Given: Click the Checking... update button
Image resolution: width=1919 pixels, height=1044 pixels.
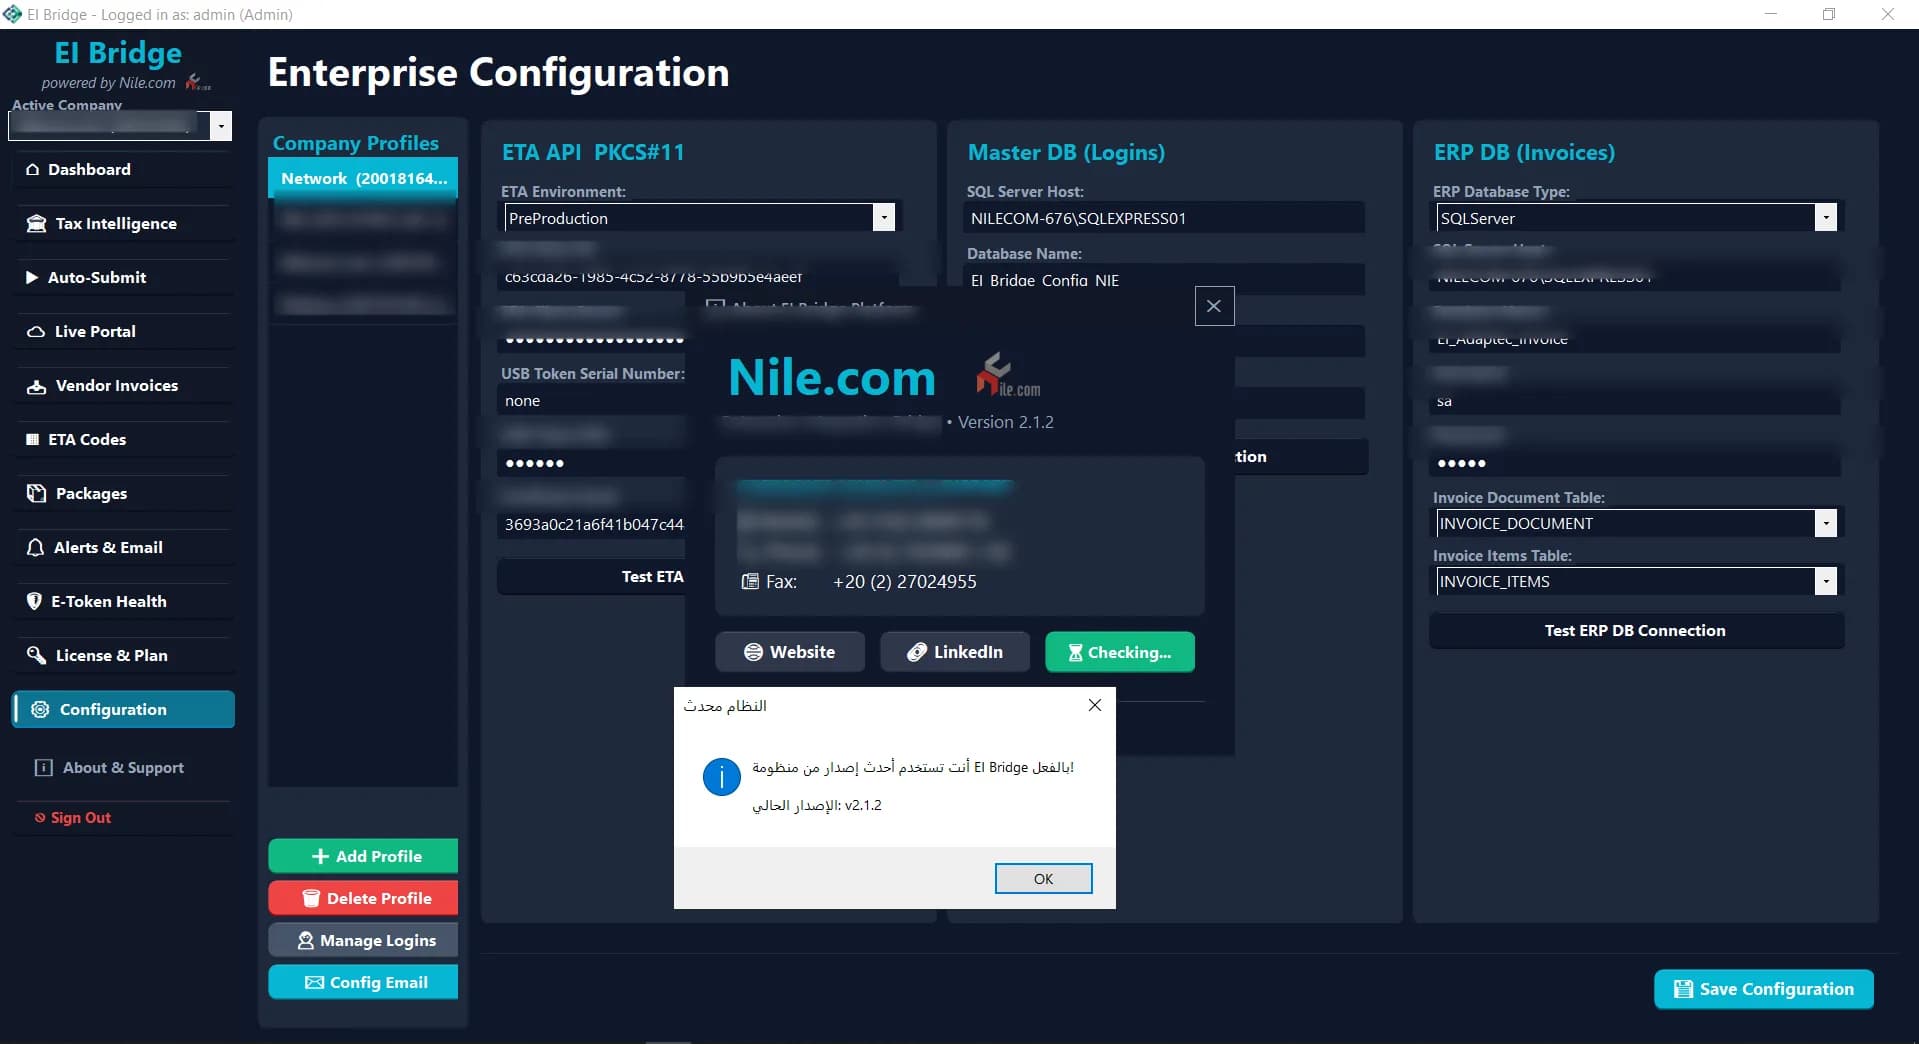Looking at the screenshot, I should click(1120, 652).
